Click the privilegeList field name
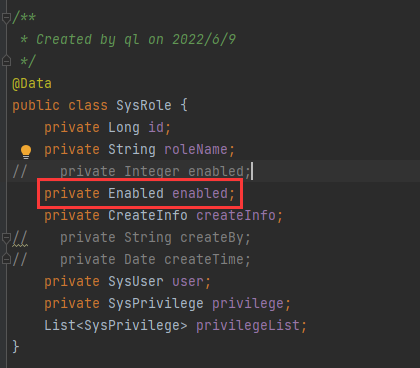Screen dimensions: 420x368 coord(248,325)
